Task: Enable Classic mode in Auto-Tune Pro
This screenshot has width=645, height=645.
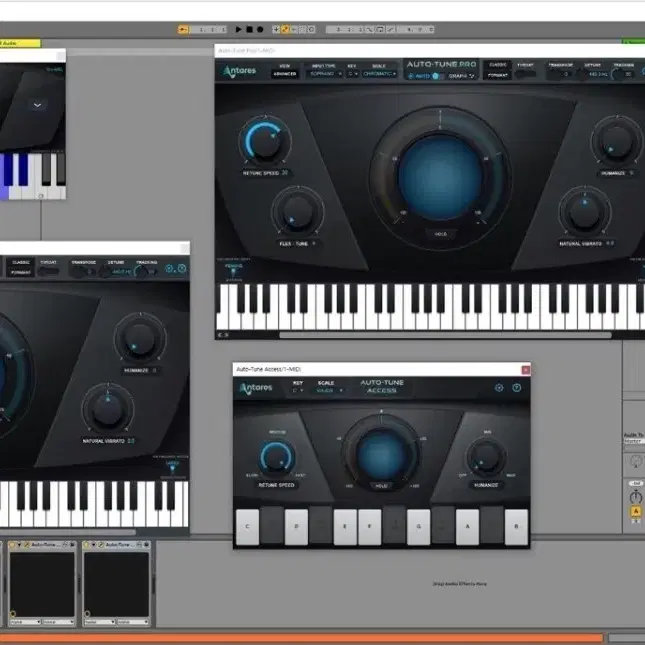Action: 497,65
